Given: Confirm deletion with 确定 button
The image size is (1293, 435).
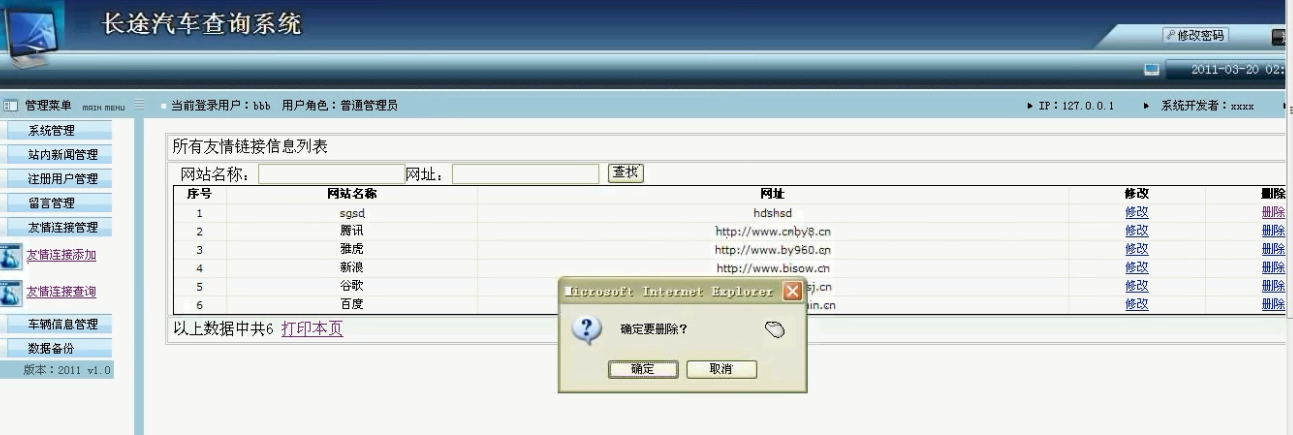Looking at the screenshot, I should tap(642, 369).
